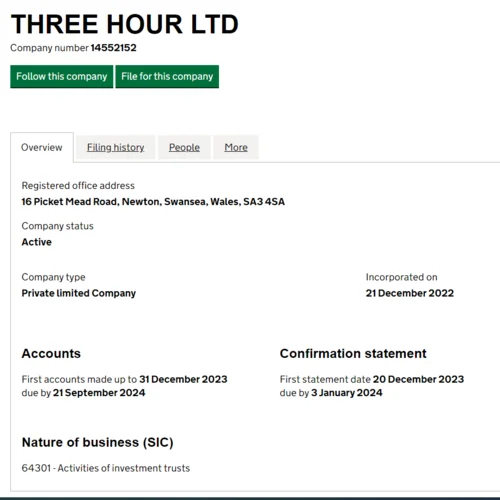Image resolution: width=500 pixels, height=500 pixels.
Task: Click the 16 Picket Mead Road address text
Action: coord(153,202)
